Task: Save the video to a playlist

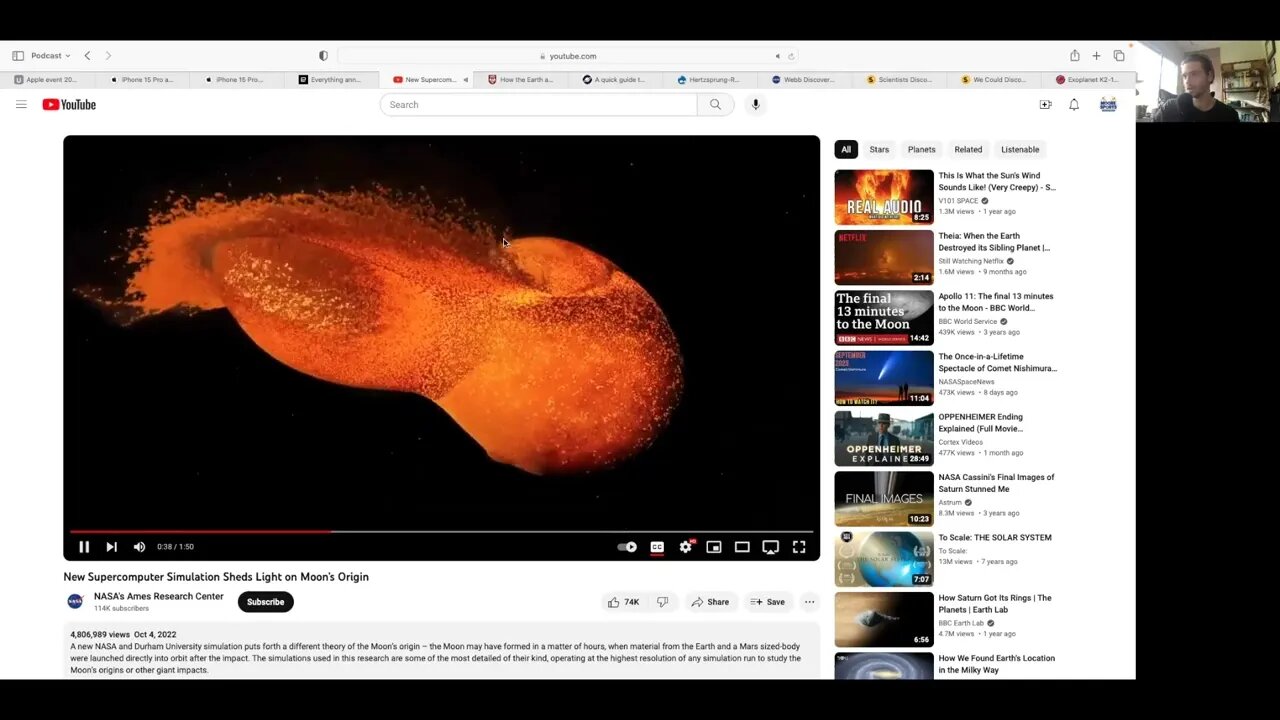Action: click(767, 602)
